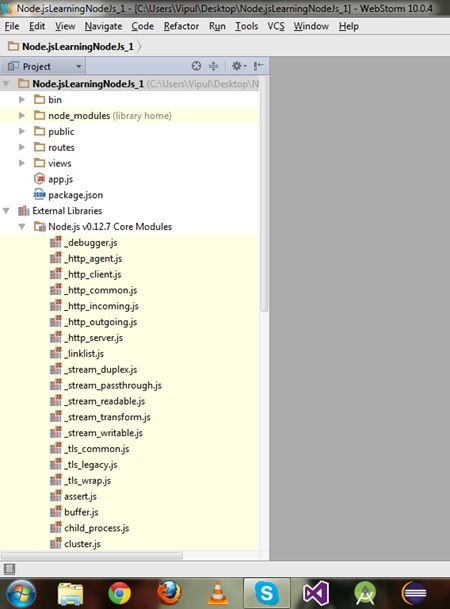The image size is (450, 609).
Task: Launch Google Chrome from the taskbar
Action: (119, 594)
